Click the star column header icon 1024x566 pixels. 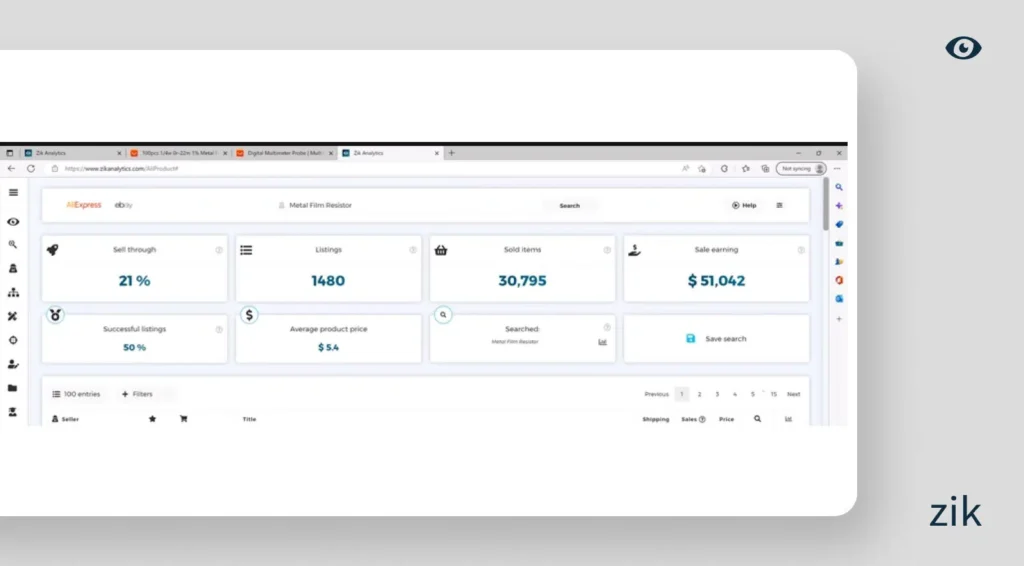(152, 420)
